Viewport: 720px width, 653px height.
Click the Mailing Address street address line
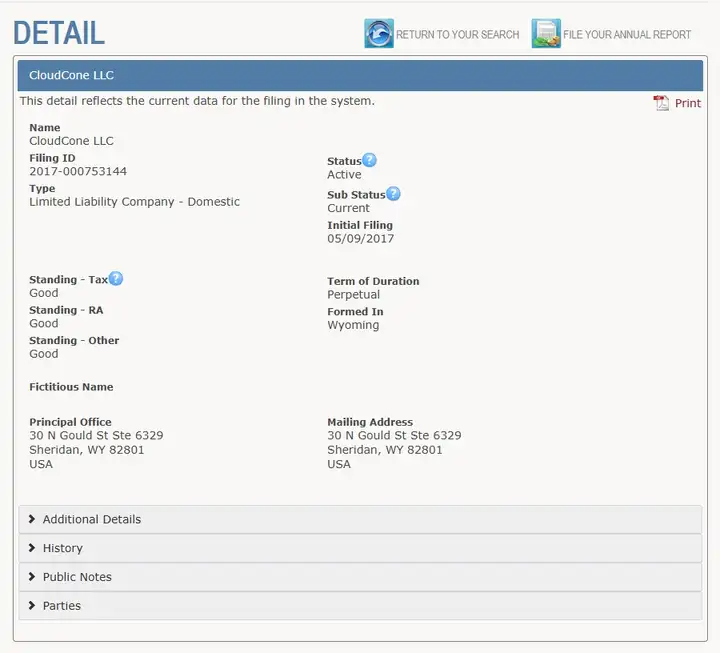click(x=394, y=435)
